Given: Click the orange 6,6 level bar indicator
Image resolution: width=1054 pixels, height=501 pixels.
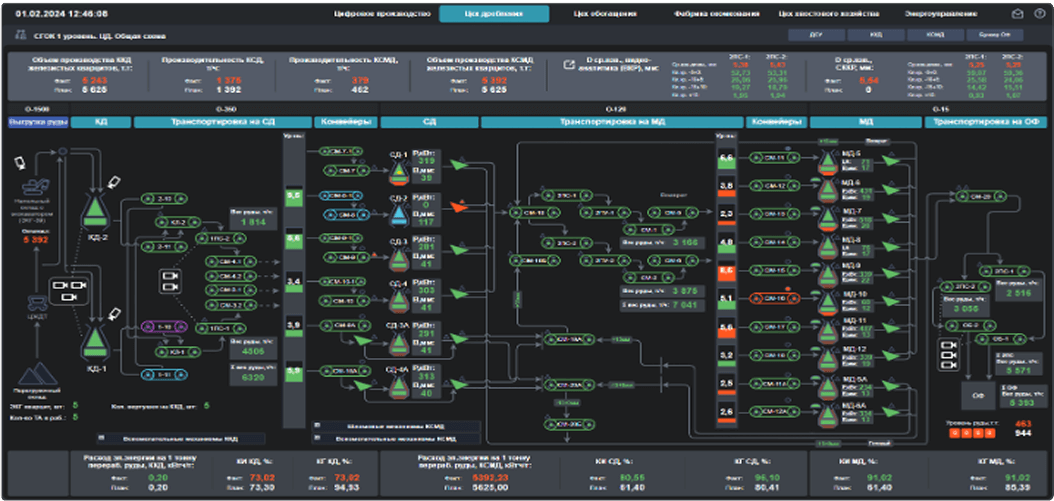Looking at the screenshot, I should pyautogui.click(x=727, y=271).
